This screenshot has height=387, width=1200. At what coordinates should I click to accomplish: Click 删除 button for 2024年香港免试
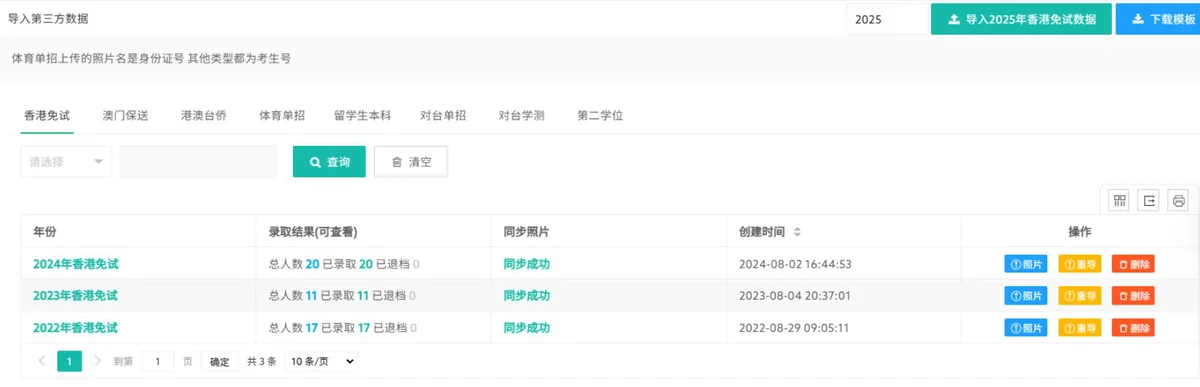point(1133,264)
